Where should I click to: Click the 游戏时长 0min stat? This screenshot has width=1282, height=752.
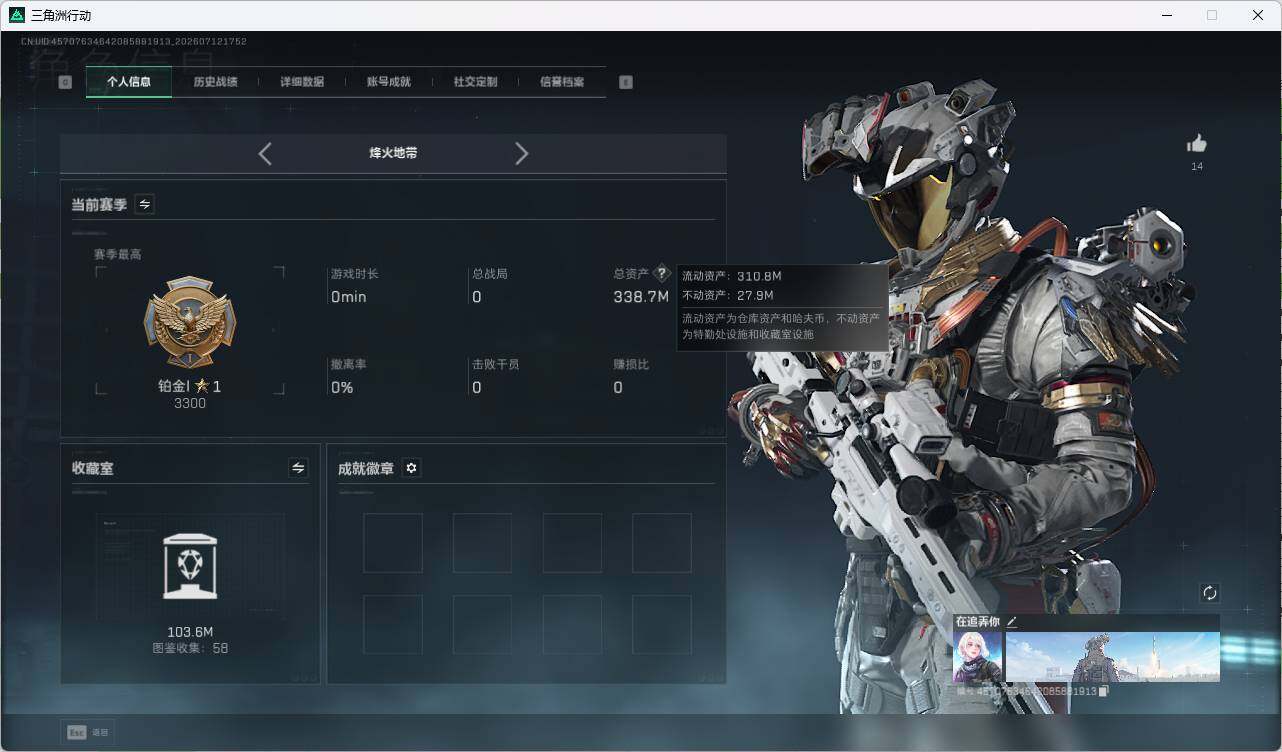(x=355, y=286)
